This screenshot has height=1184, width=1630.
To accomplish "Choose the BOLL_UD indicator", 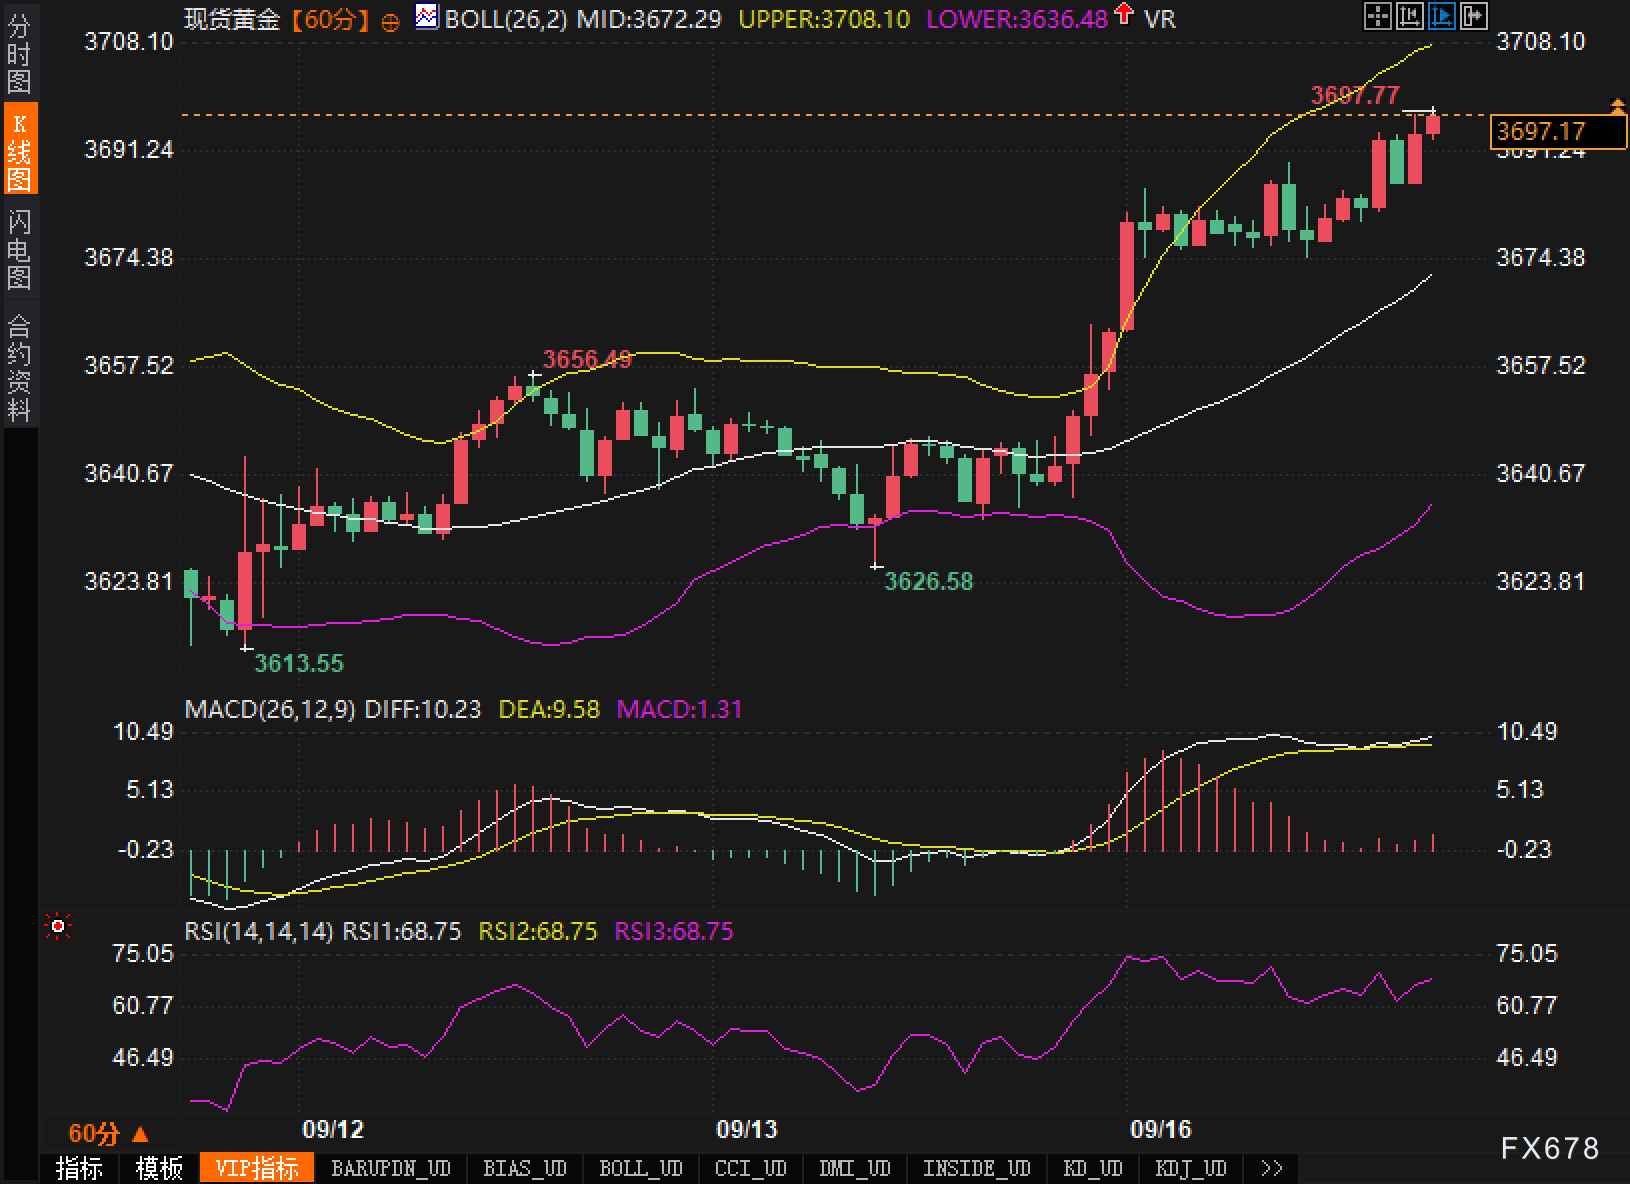I will pos(640,1168).
